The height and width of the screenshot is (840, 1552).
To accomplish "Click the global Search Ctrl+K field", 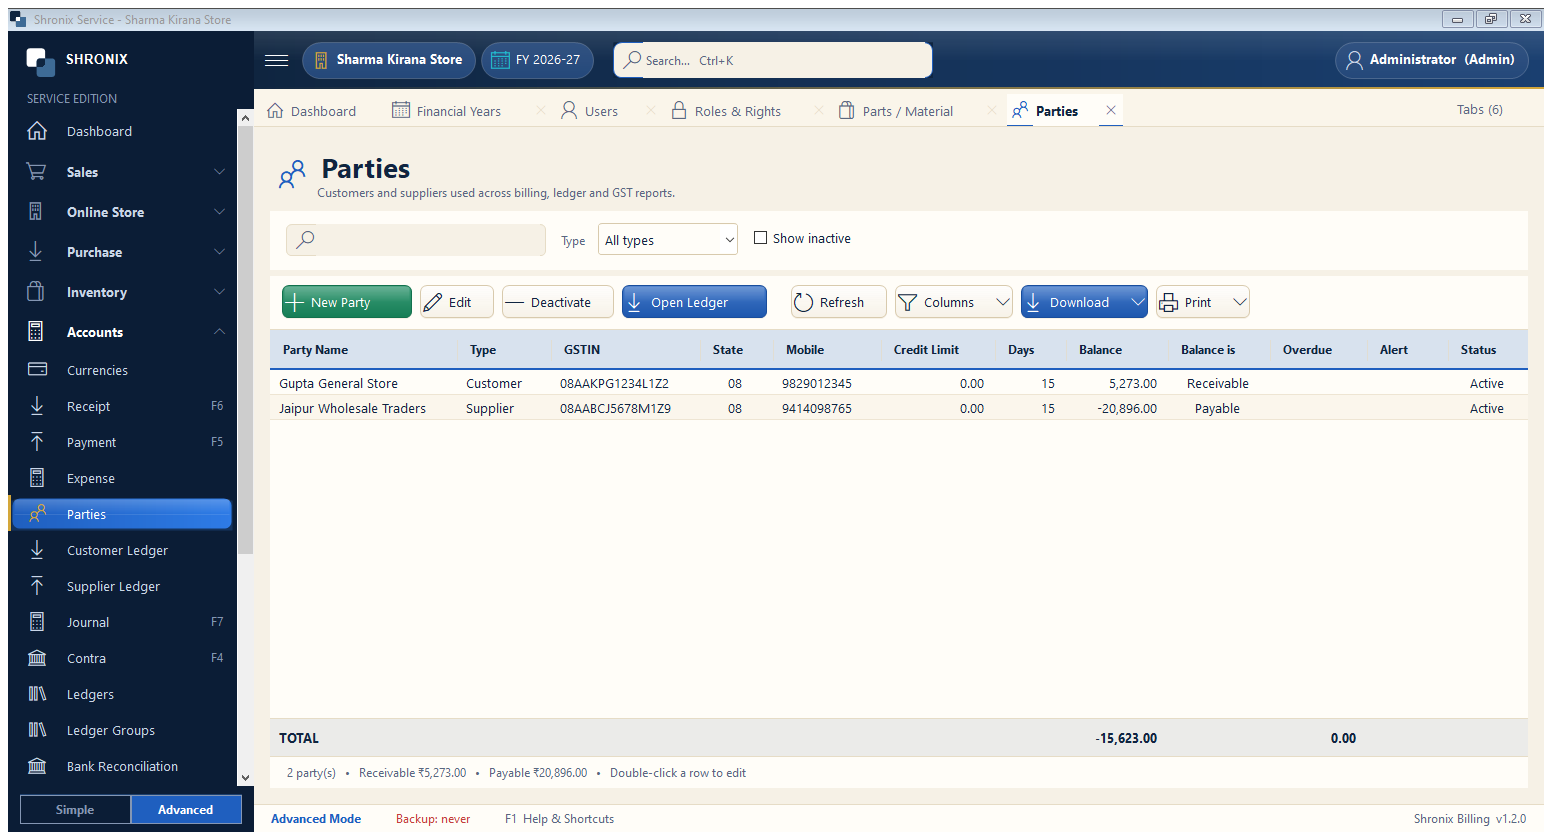I will 773,60.
